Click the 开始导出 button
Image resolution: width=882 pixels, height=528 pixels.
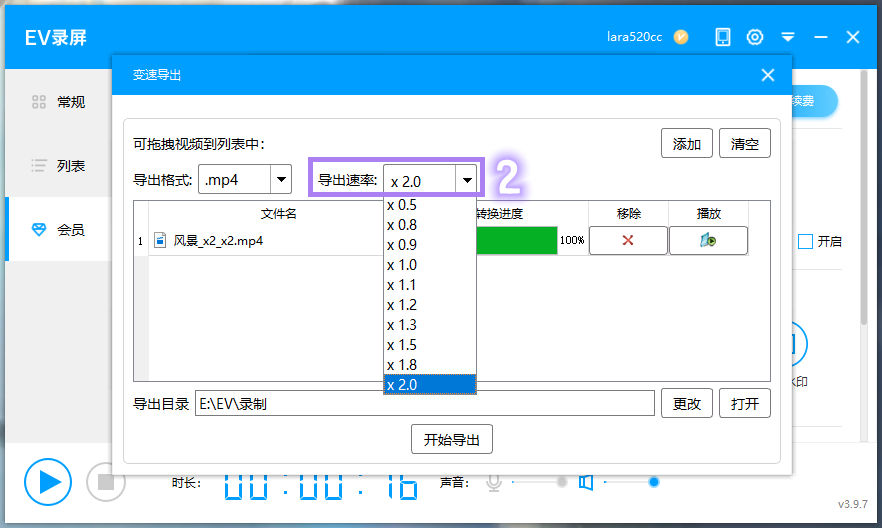tap(452, 439)
